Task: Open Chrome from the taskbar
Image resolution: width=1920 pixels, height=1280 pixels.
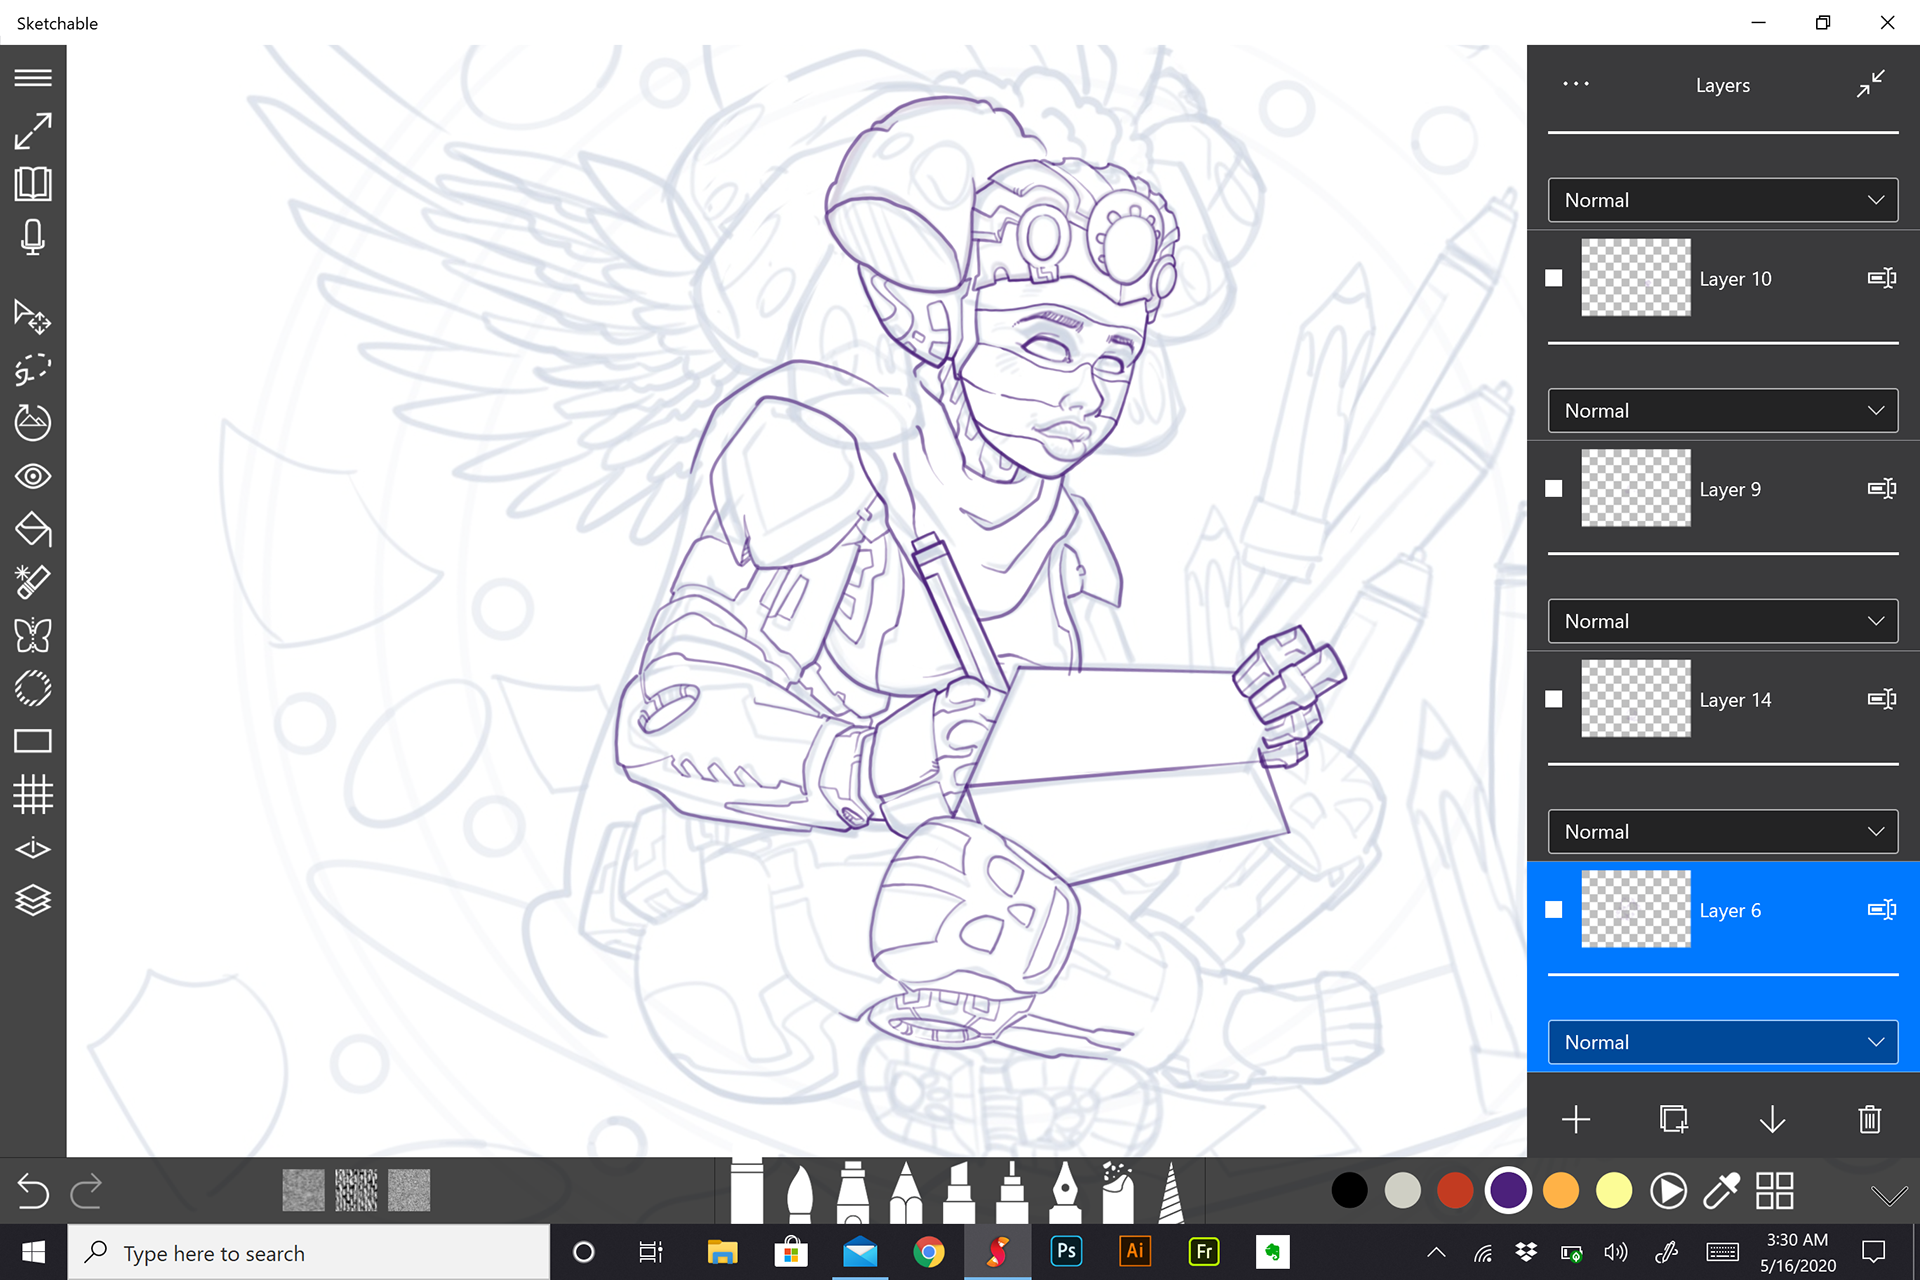Action: click(x=929, y=1252)
